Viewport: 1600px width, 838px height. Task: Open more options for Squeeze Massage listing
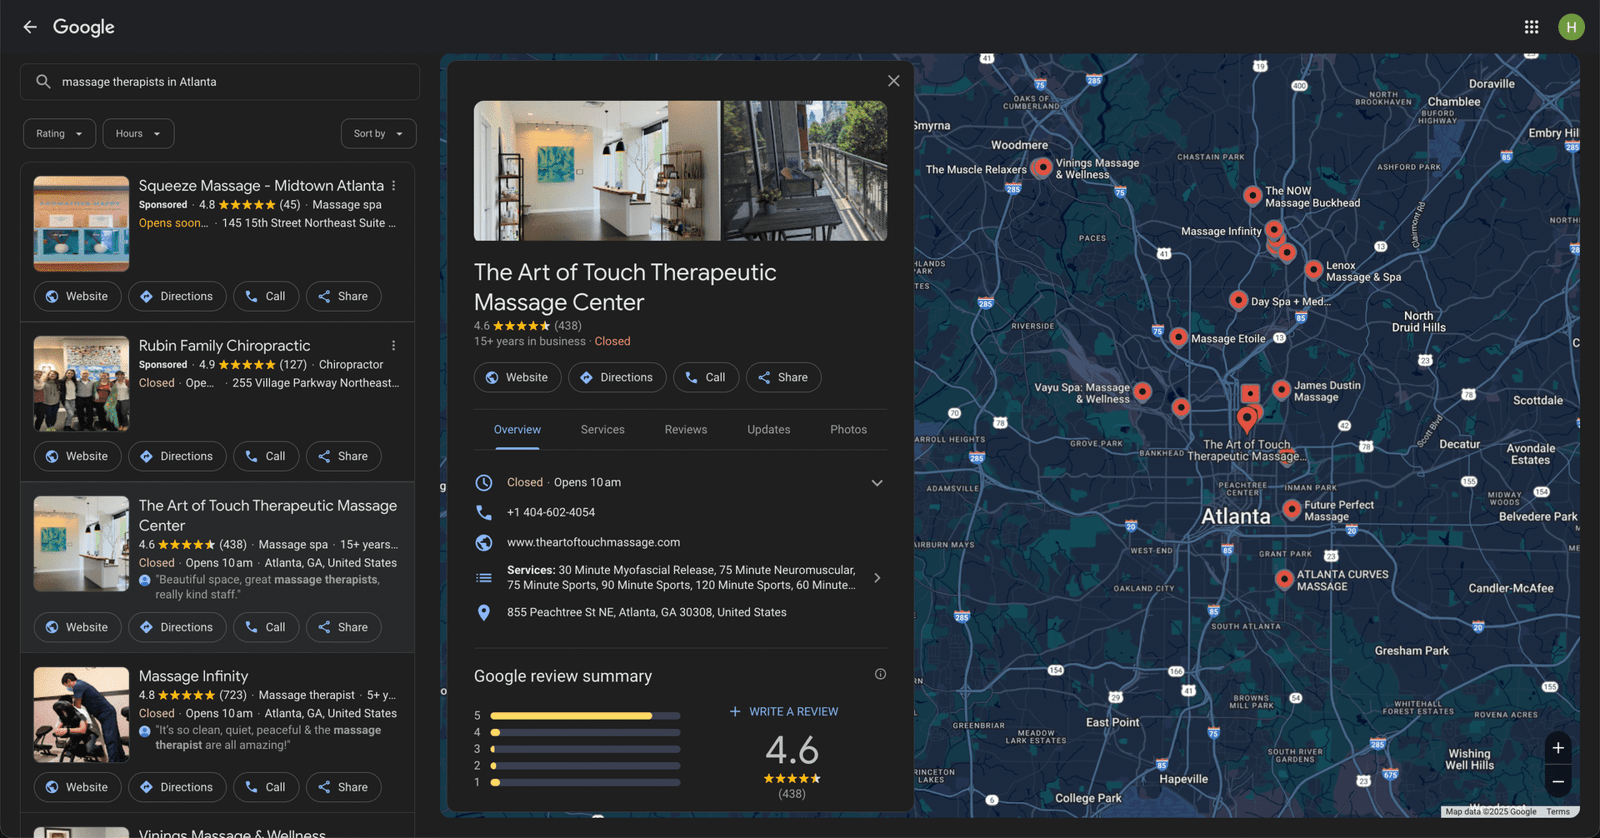(394, 186)
